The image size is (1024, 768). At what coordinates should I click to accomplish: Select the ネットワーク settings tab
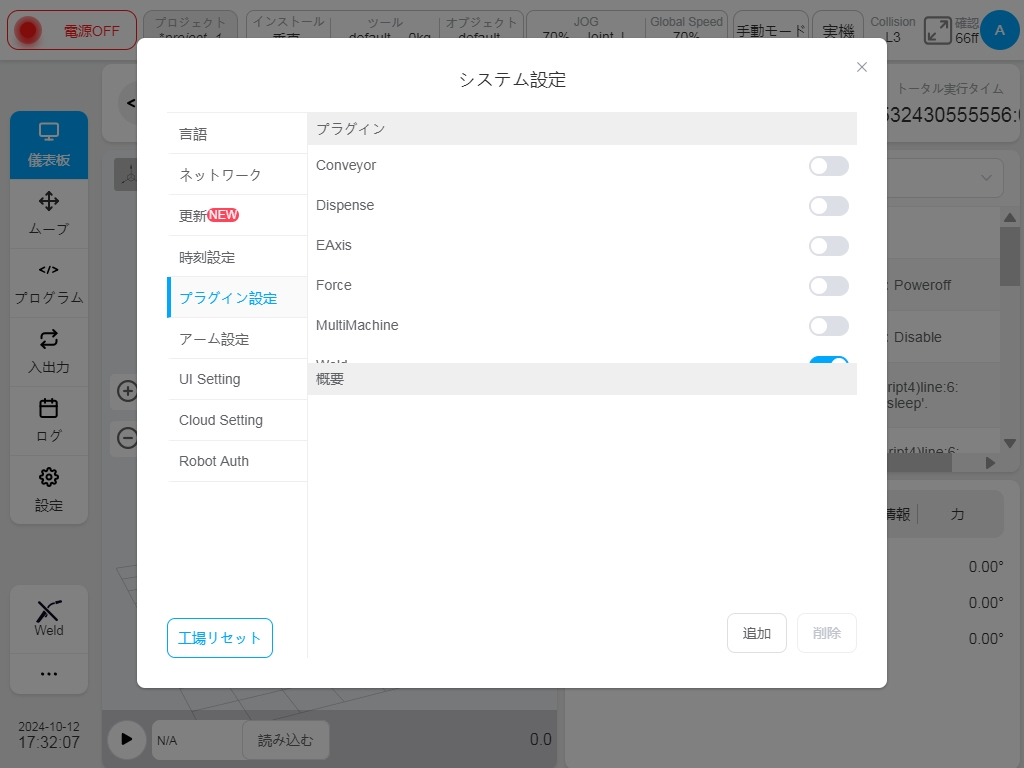pyautogui.click(x=237, y=175)
